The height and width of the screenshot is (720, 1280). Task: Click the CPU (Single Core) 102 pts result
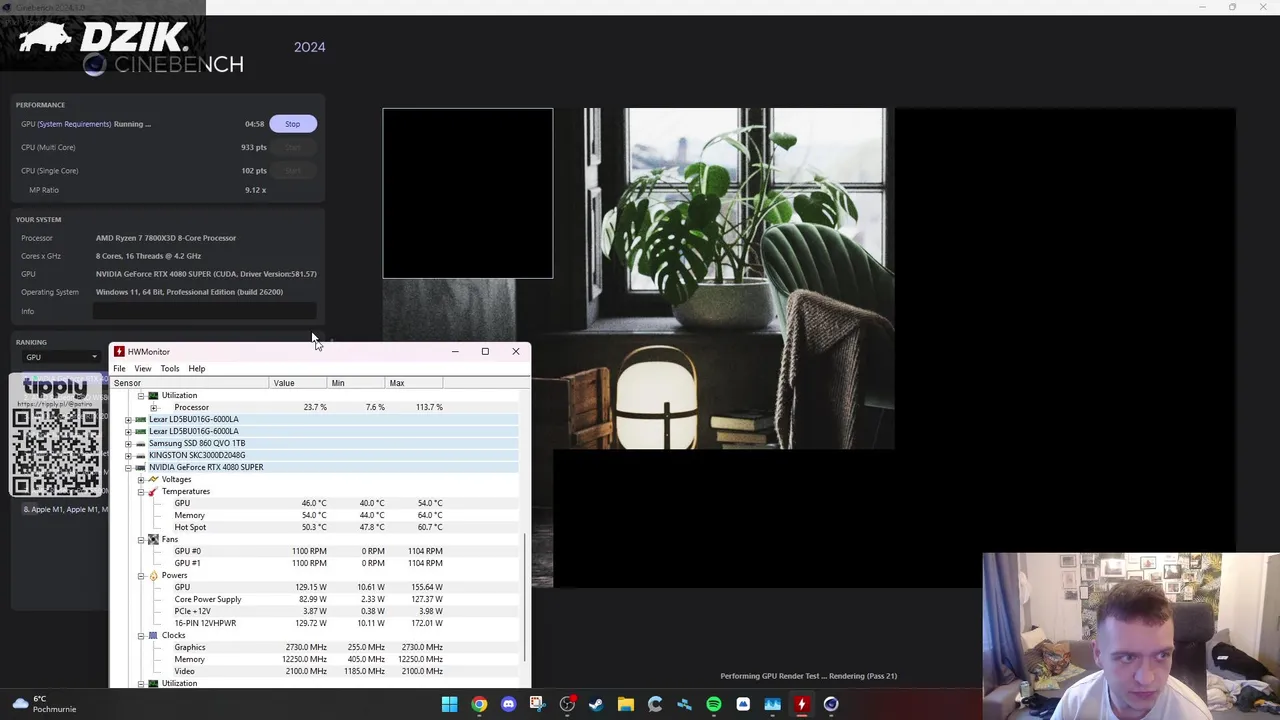(x=254, y=171)
